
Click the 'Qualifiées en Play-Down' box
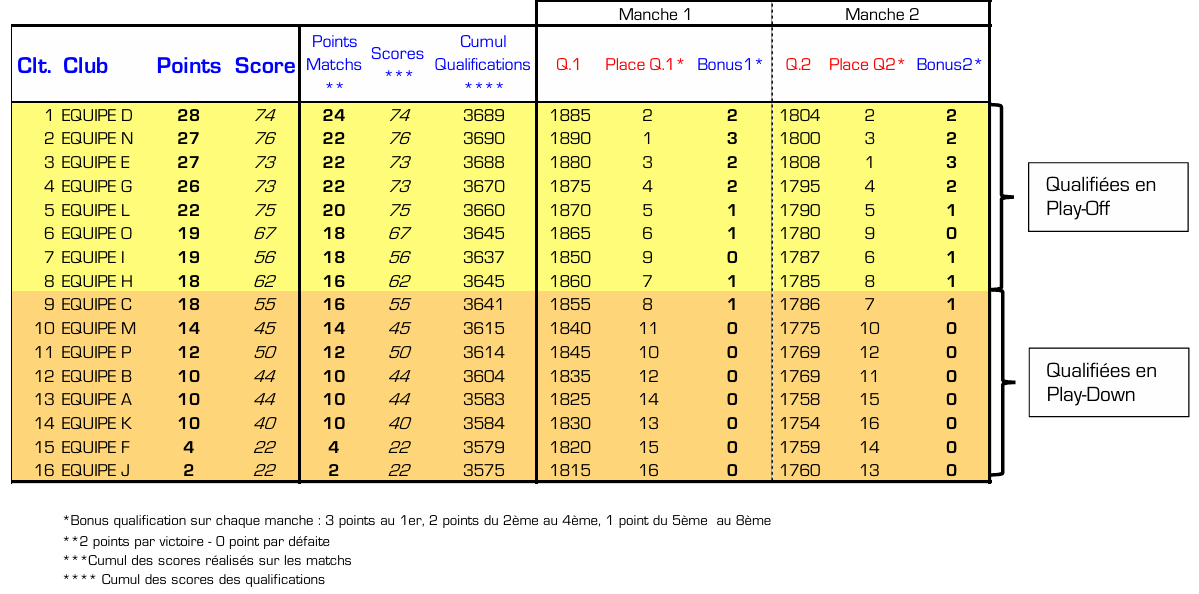tap(1108, 382)
